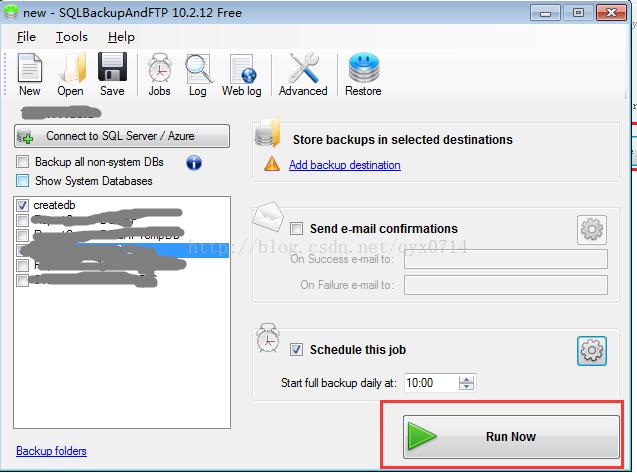
Task: Click the envelope e-mail icon
Action: point(268,216)
